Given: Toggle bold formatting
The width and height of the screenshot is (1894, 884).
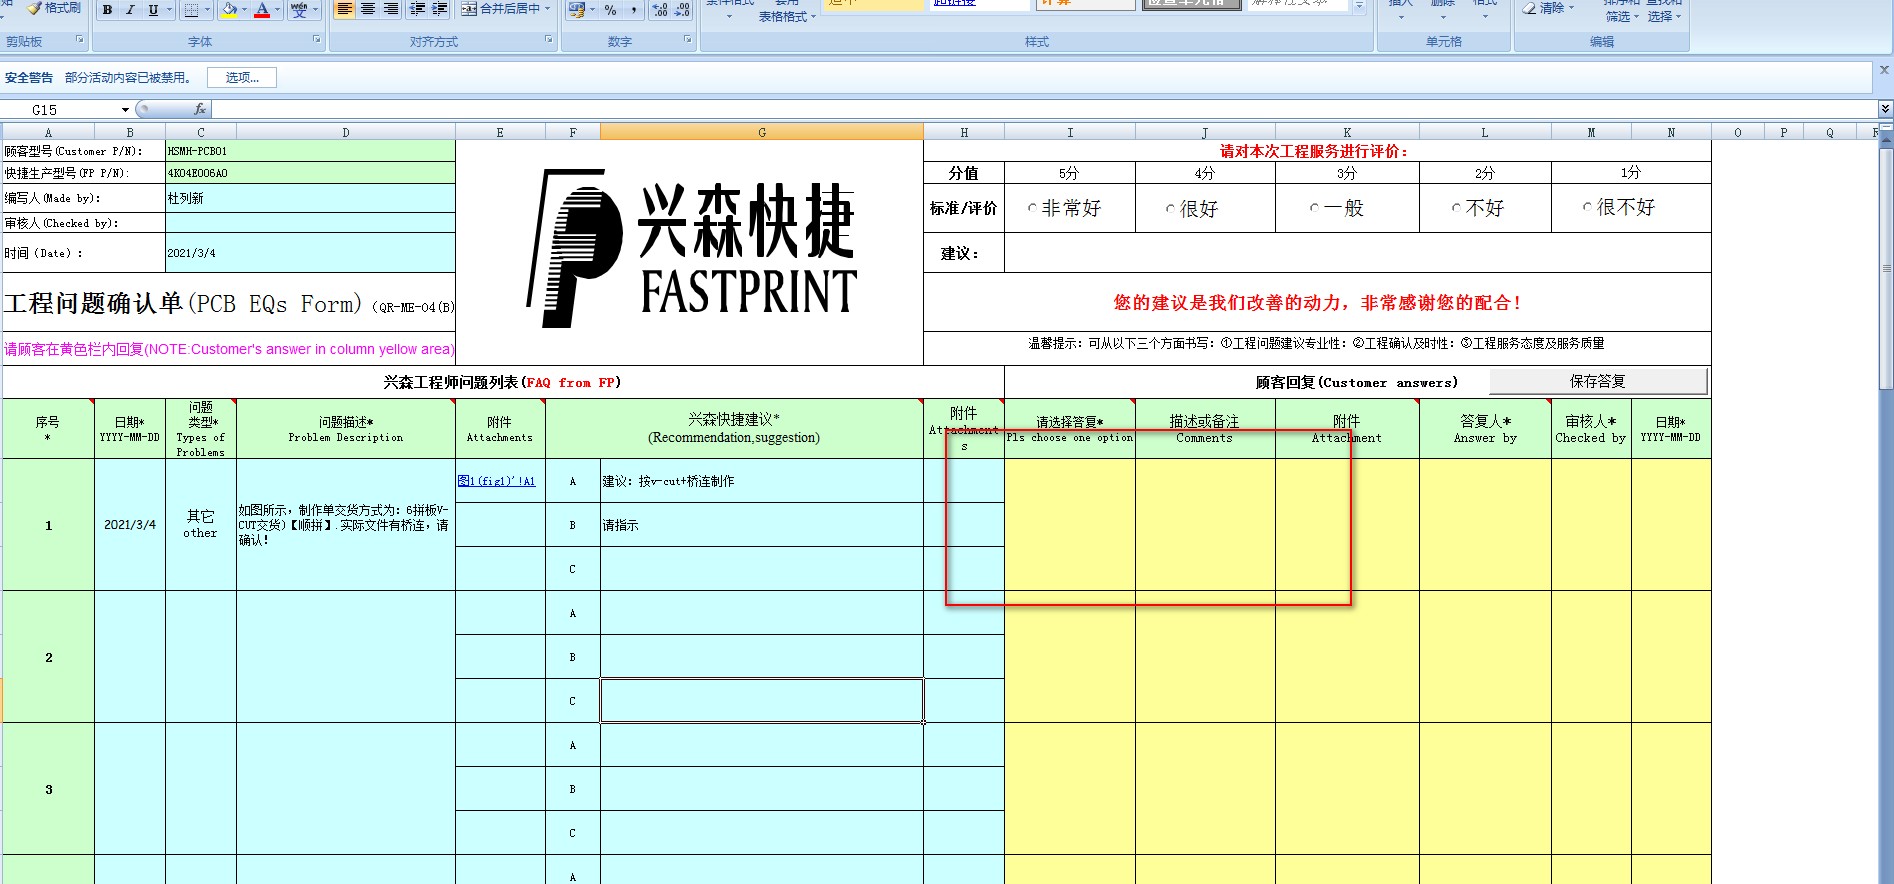Looking at the screenshot, I should 107,10.
